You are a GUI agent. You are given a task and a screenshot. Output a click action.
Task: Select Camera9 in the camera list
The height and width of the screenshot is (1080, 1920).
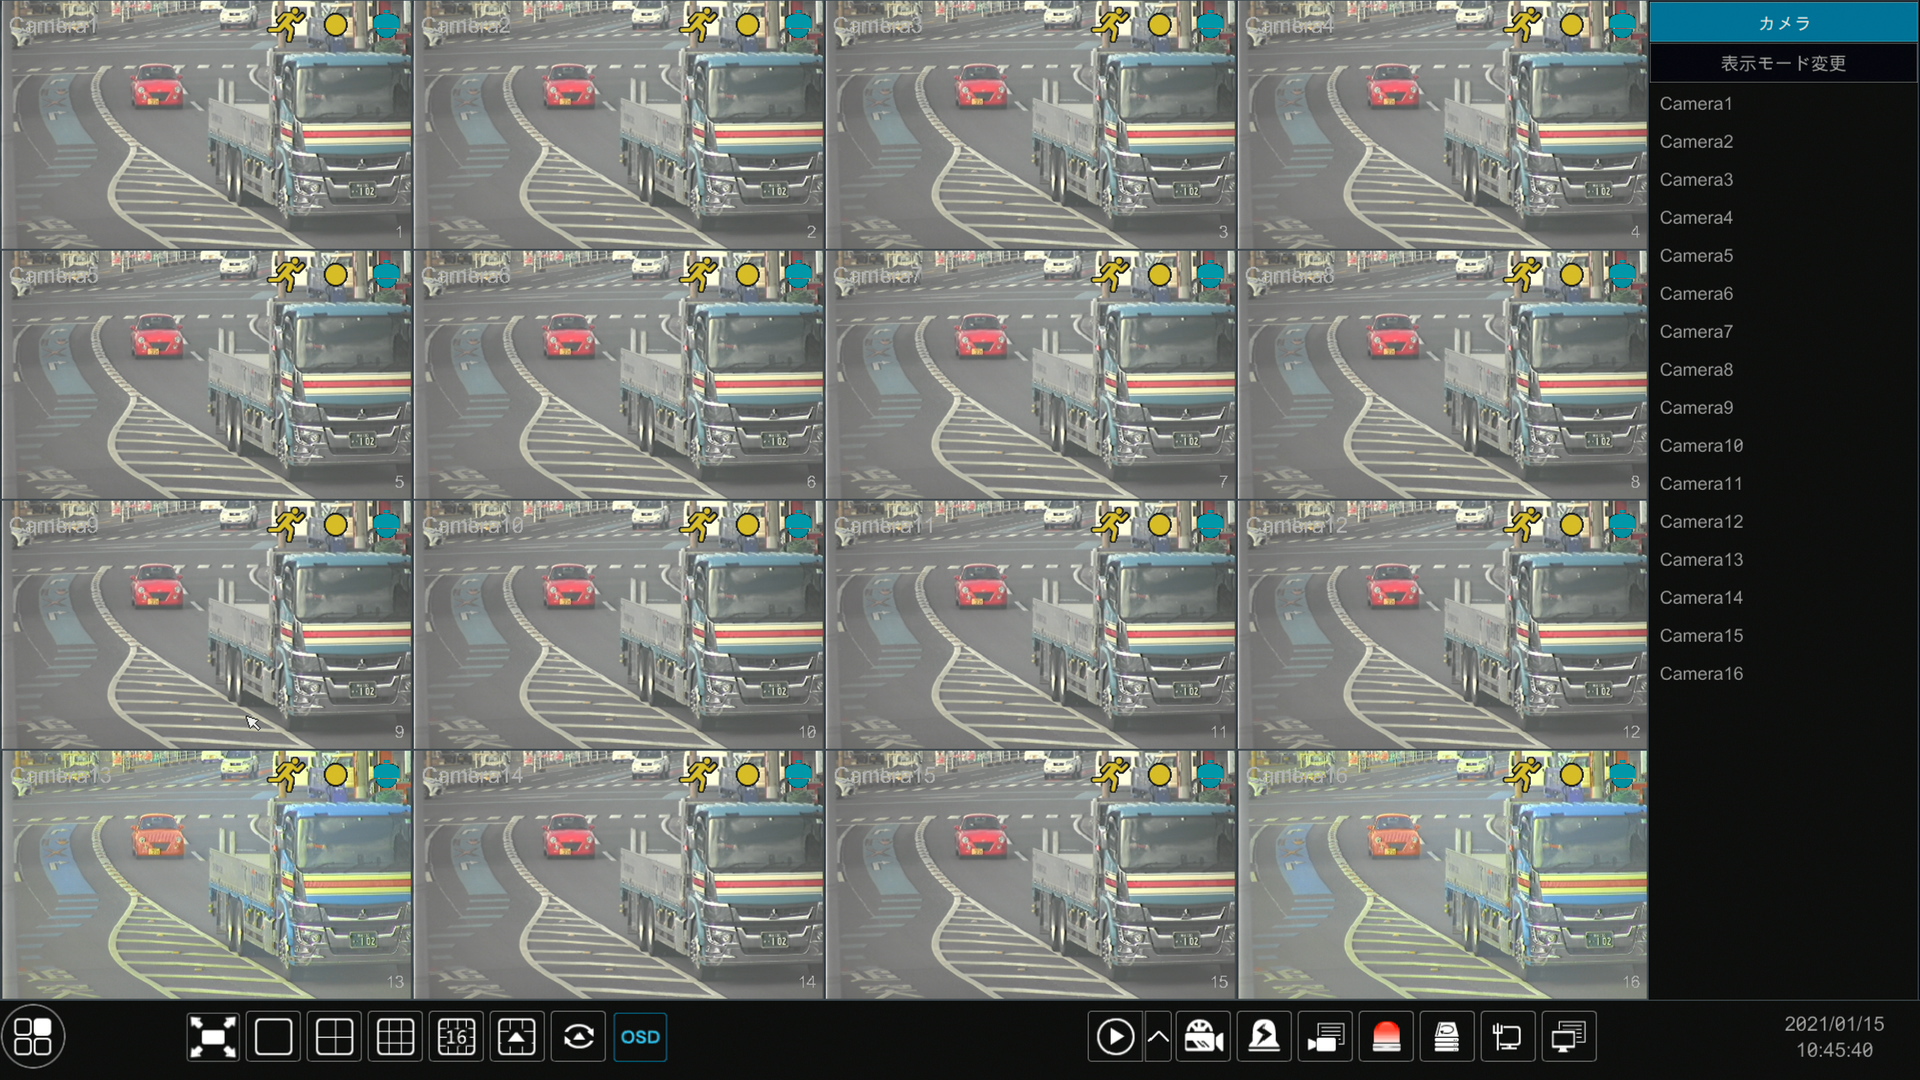coord(1784,408)
